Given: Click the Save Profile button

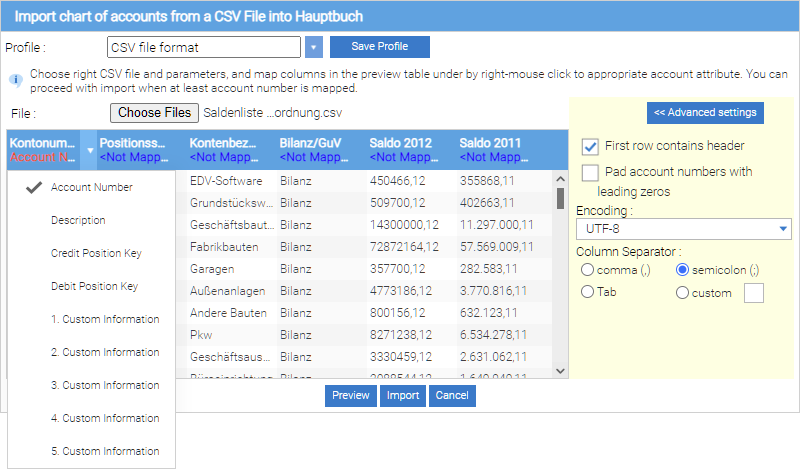Looking at the screenshot, I should point(380,47).
